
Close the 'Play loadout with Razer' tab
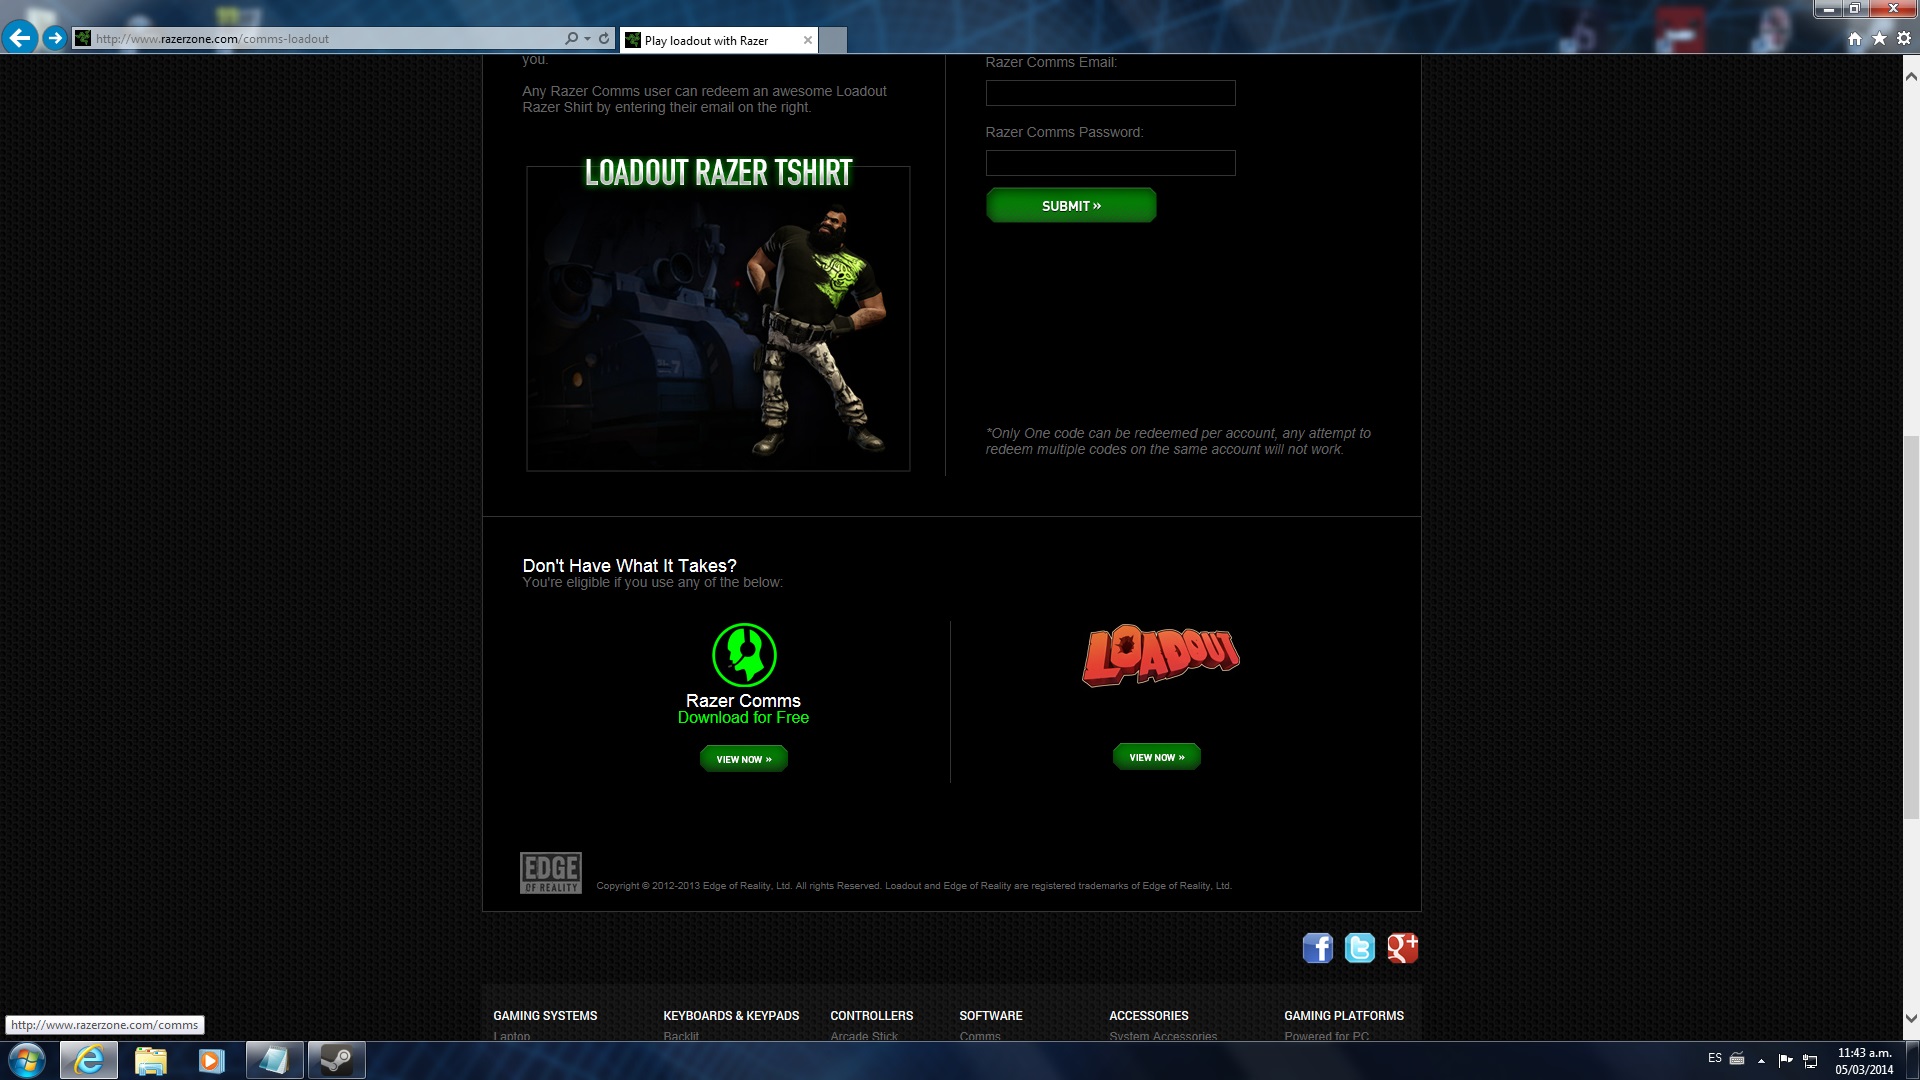coord(808,40)
